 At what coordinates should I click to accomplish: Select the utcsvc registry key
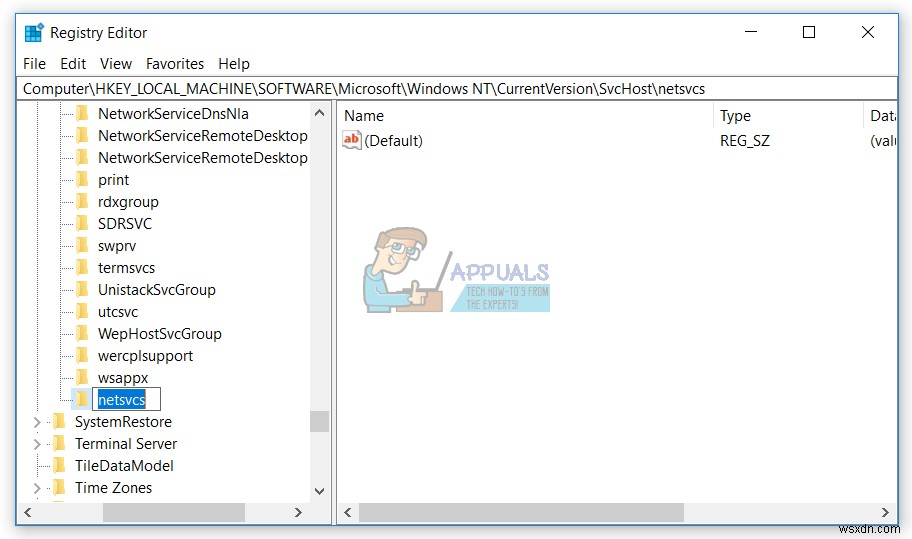tap(117, 312)
